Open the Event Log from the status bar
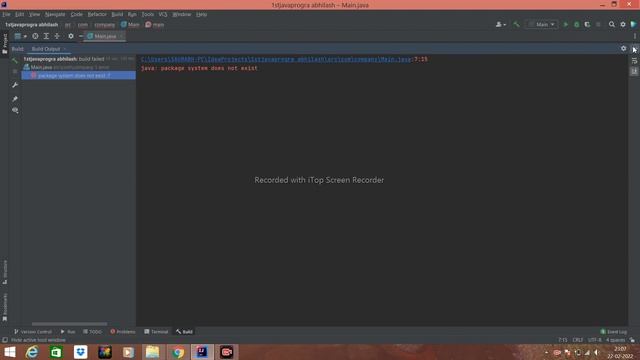Image resolution: width=640 pixels, height=360 pixels. (x=614, y=332)
